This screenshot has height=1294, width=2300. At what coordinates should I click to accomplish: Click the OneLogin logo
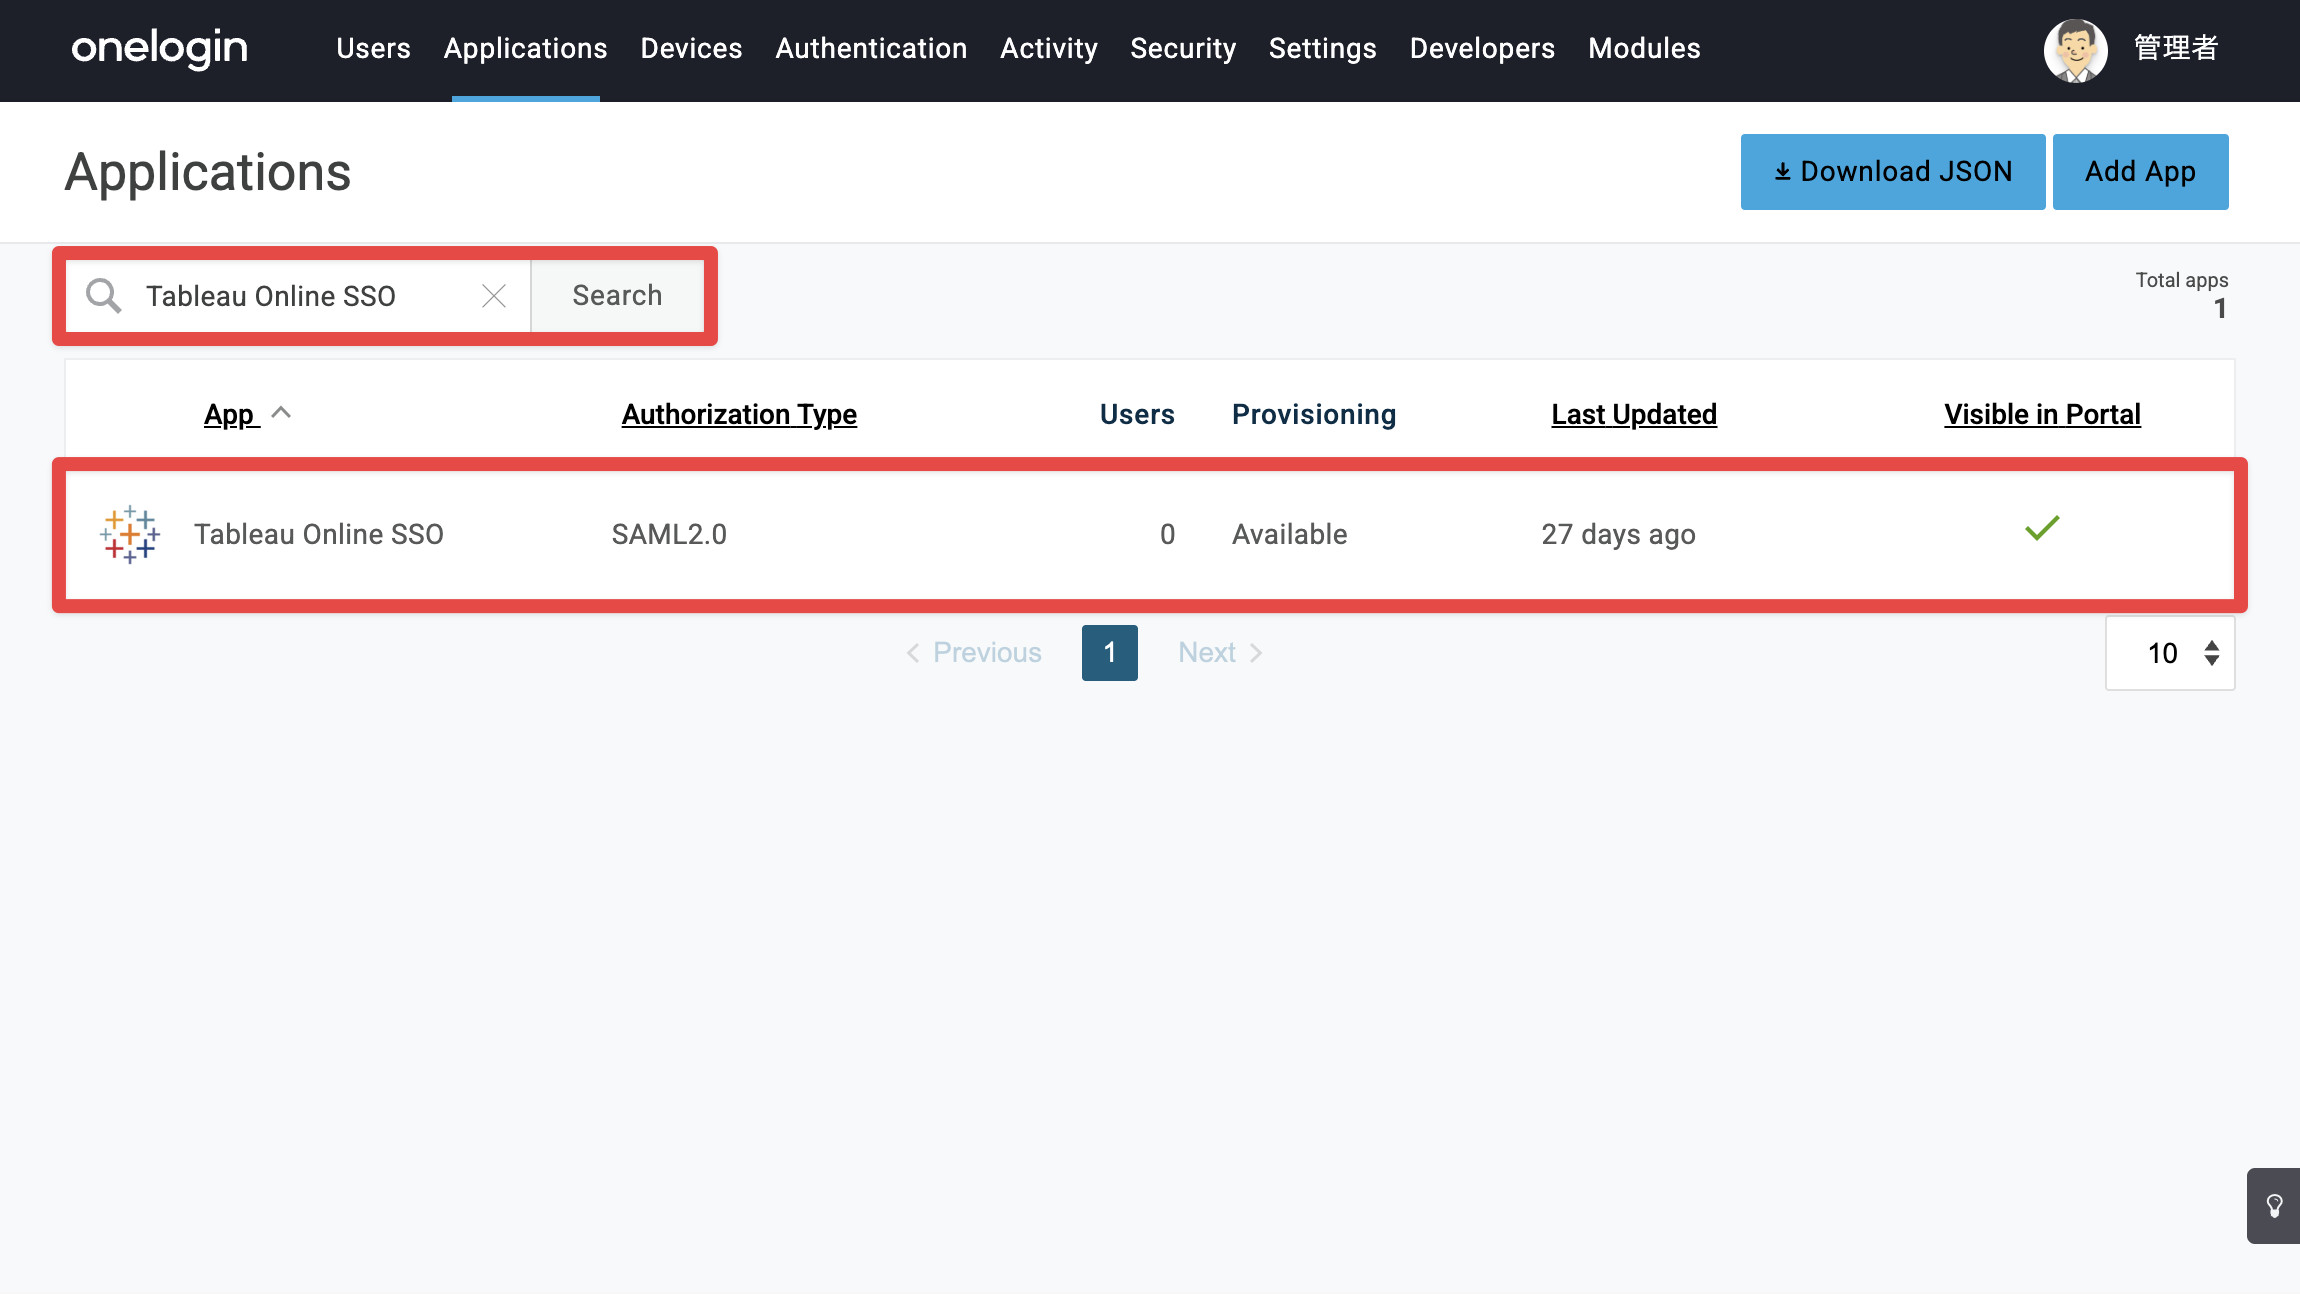[x=160, y=48]
